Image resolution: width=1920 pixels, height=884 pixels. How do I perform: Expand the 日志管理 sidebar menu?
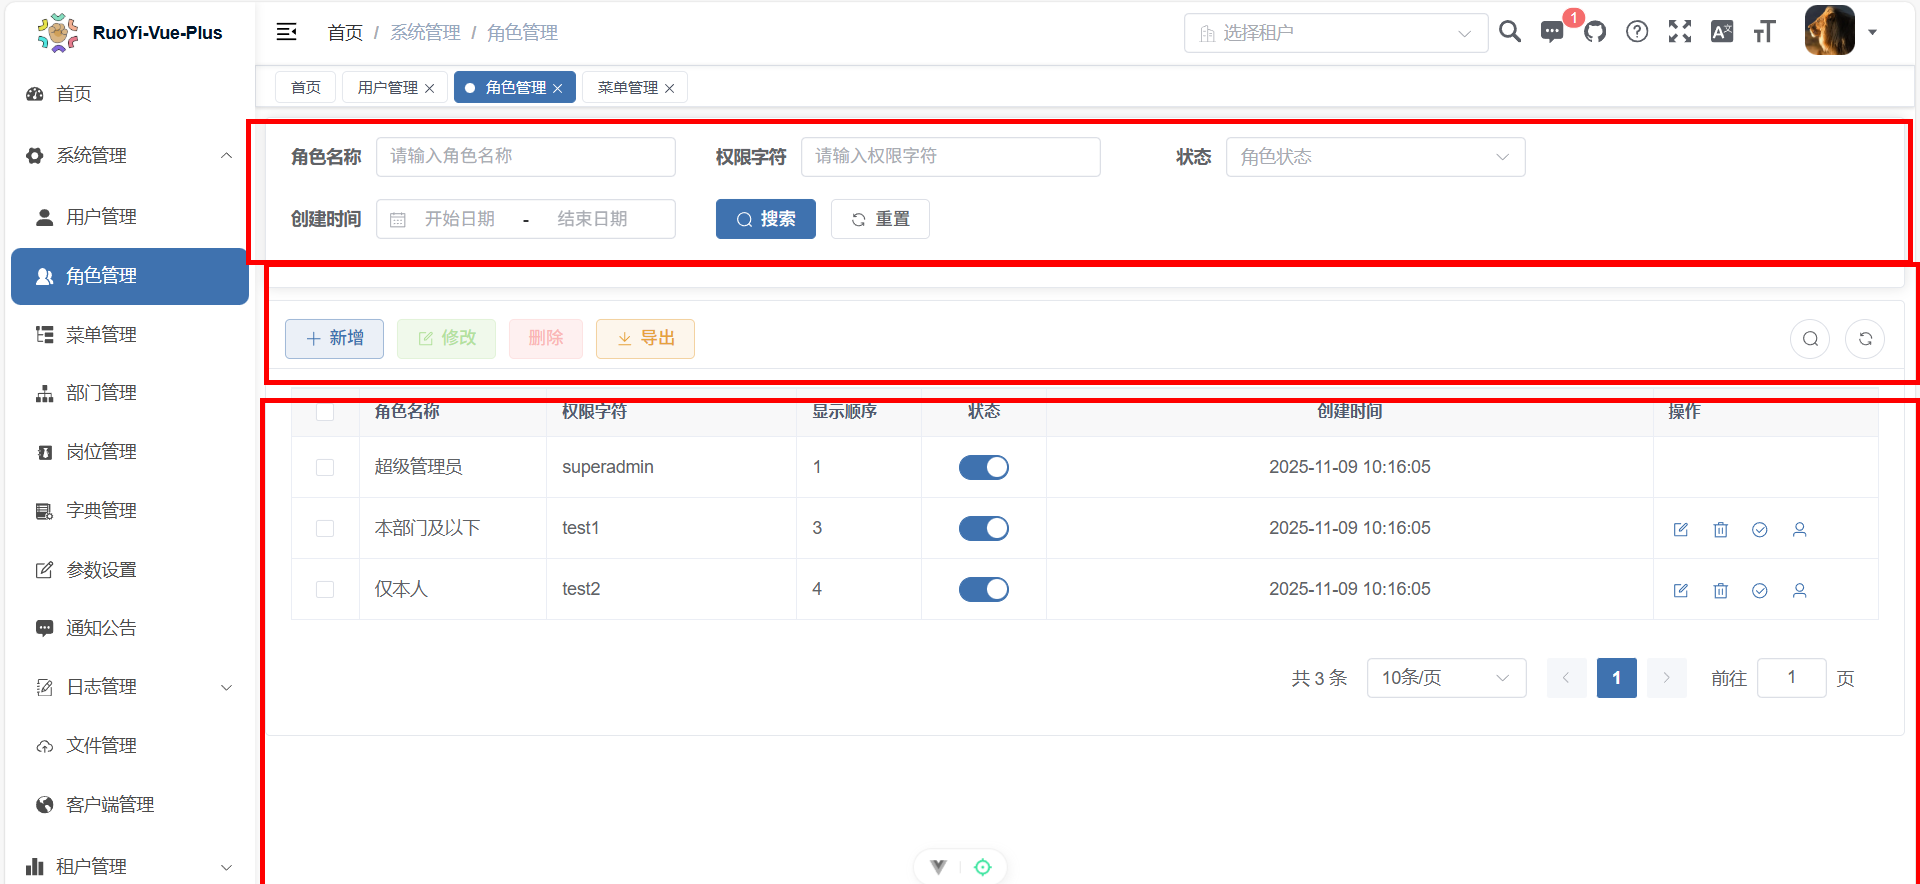coord(130,687)
